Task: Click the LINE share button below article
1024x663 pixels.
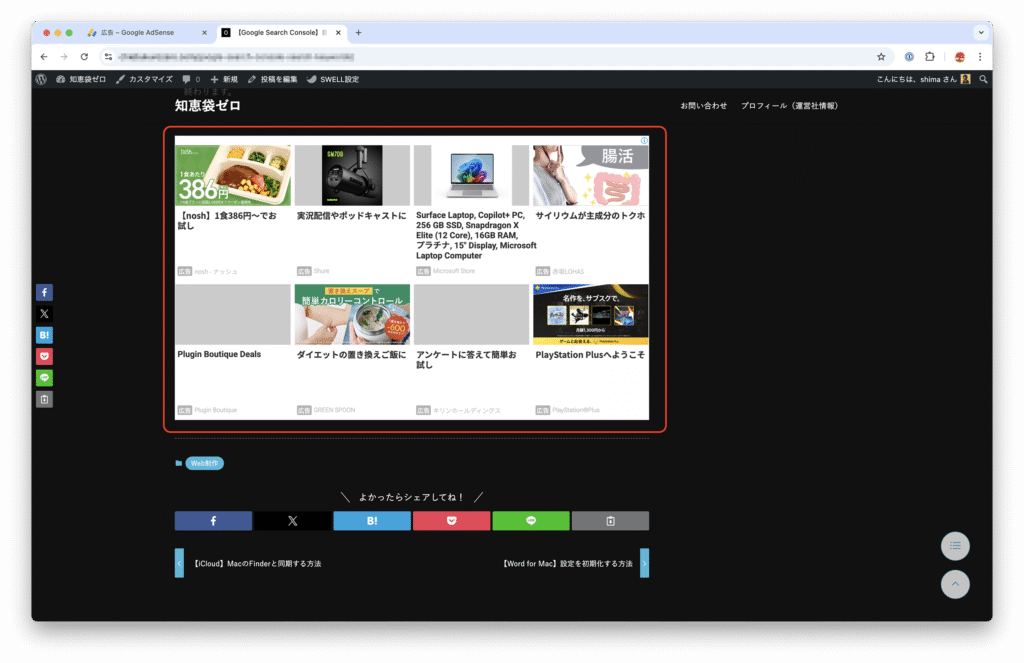Action: (x=530, y=521)
